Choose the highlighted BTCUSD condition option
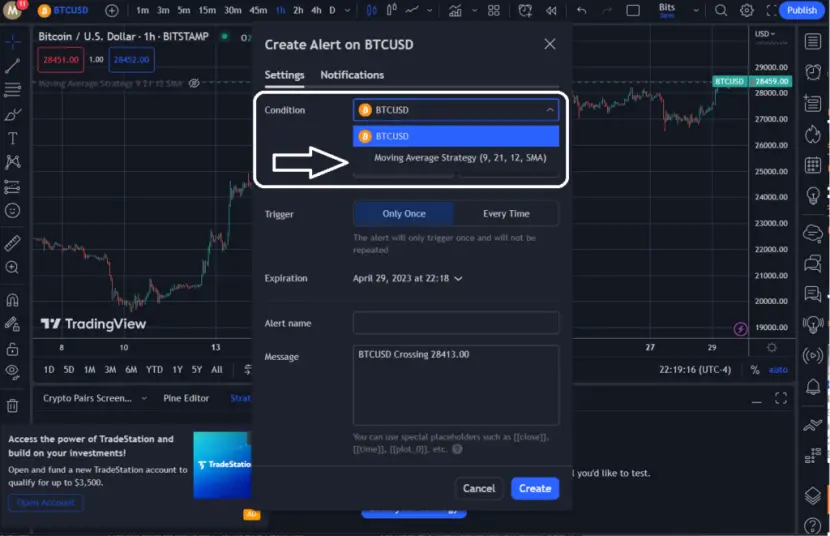This screenshot has width=830, height=536. (x=456, y=136)
